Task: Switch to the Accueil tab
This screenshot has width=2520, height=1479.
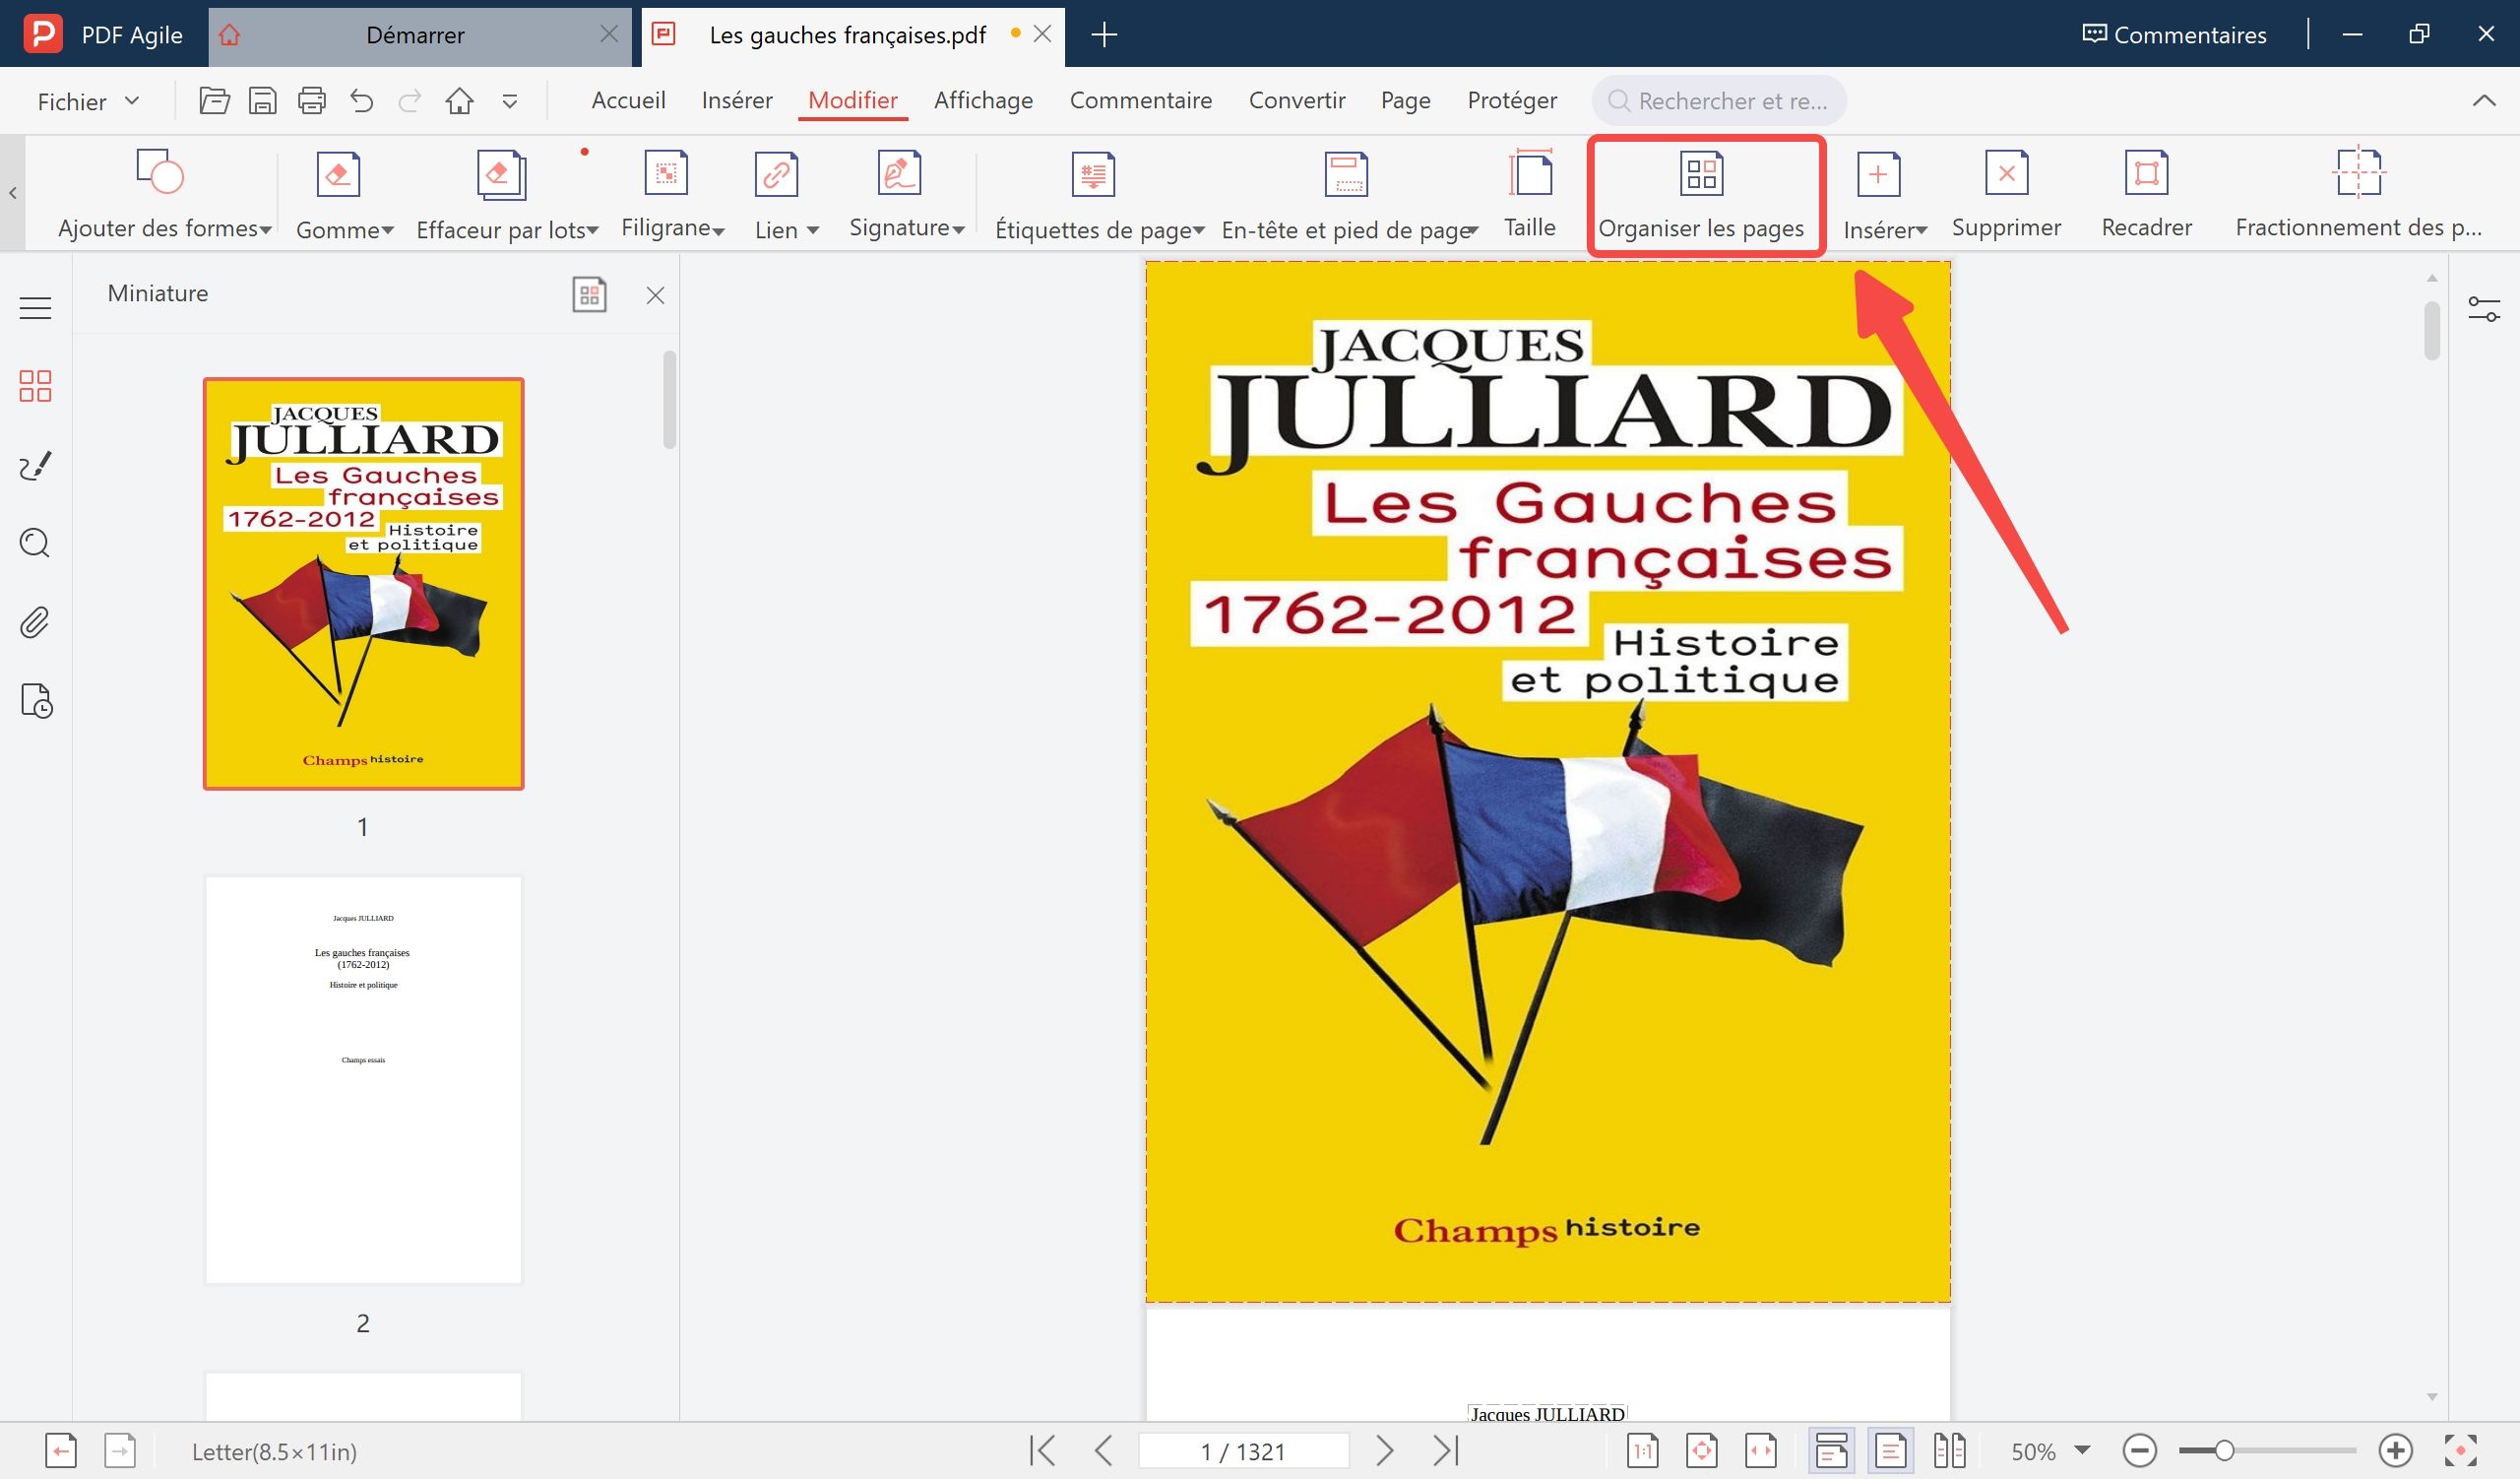Action: [628, 100]
